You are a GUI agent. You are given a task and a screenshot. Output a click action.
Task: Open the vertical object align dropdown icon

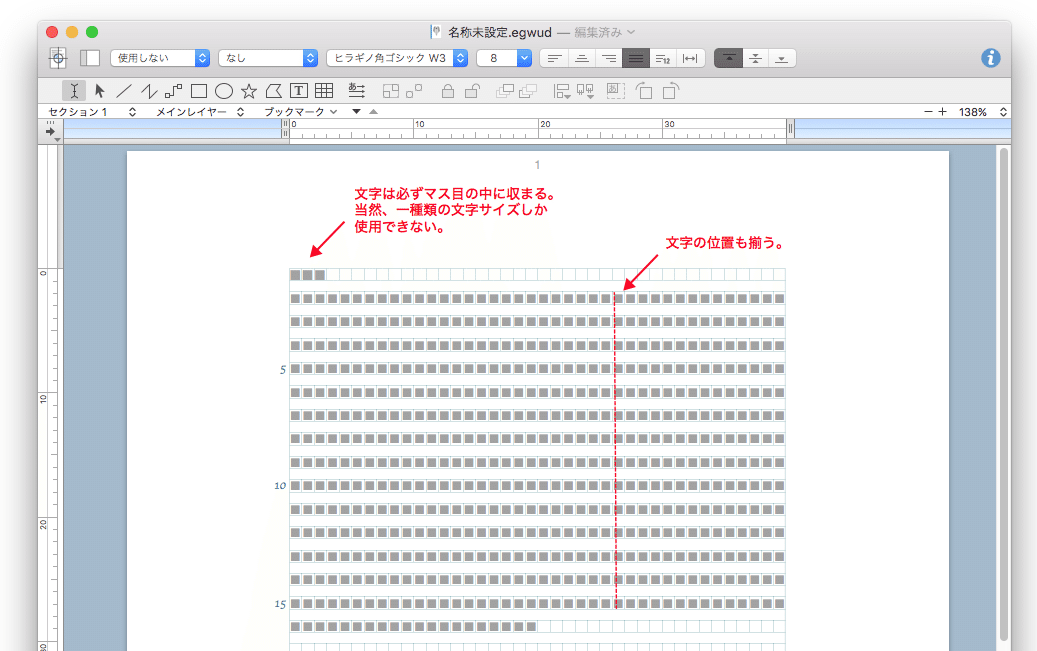click(585, 91)
